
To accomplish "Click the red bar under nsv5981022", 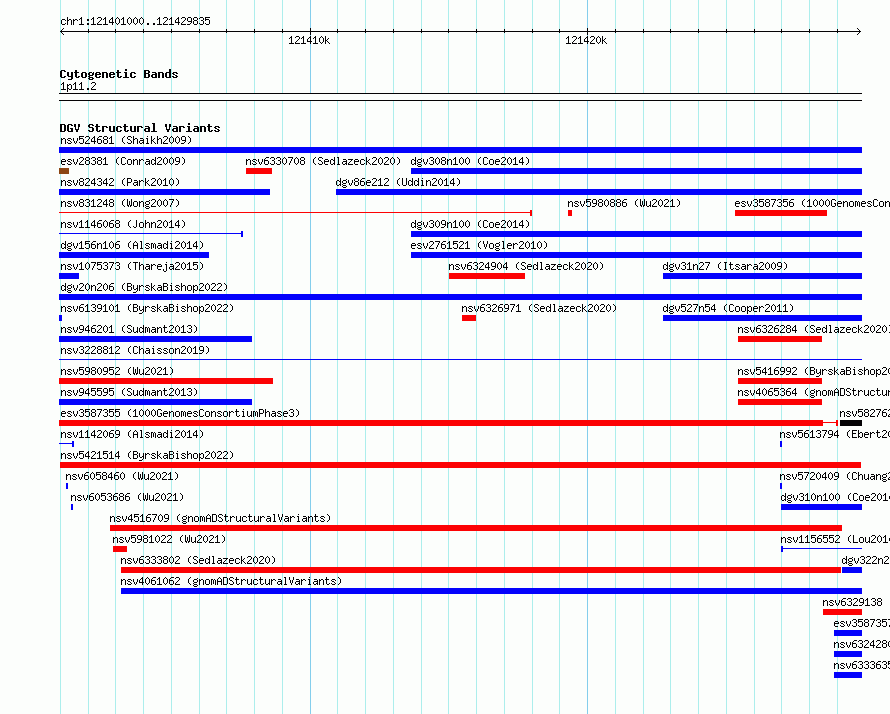I will 120,549.
